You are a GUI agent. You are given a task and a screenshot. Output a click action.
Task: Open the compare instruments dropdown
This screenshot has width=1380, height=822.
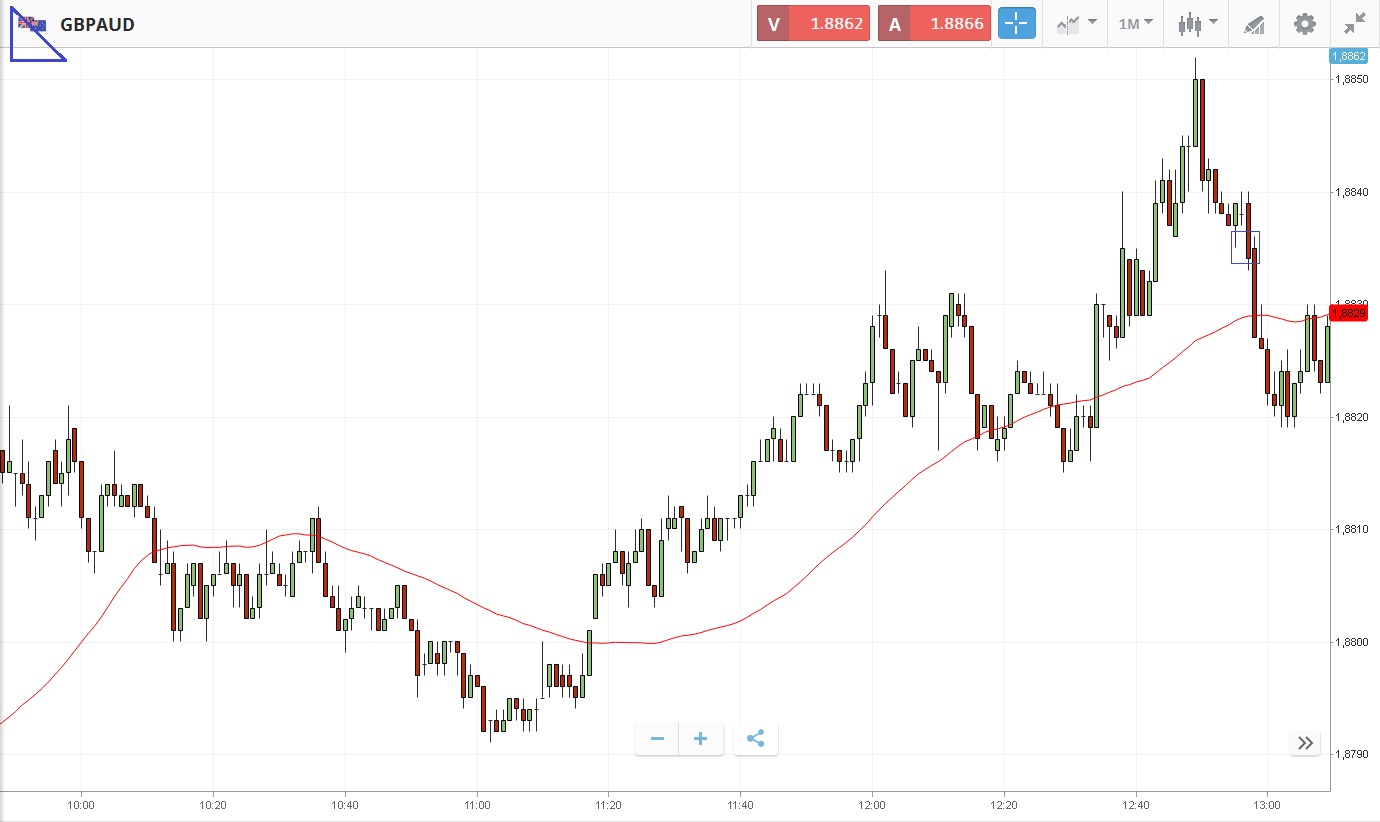pyautogui.click(x=1076, y=24)
